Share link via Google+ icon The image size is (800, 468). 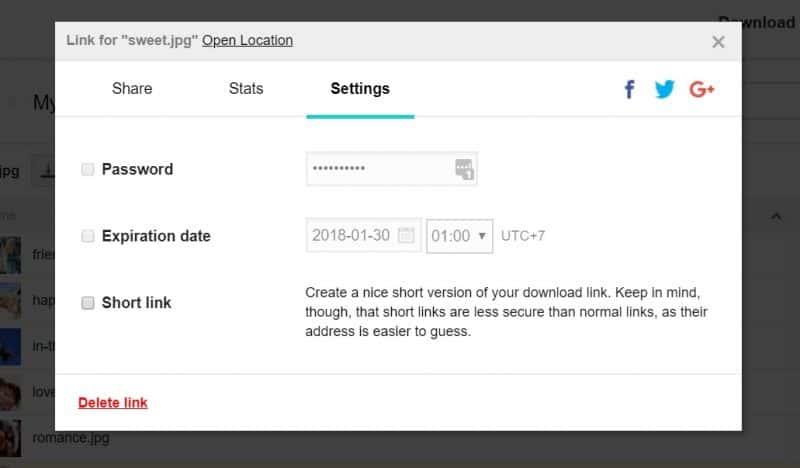pos(702,89)
